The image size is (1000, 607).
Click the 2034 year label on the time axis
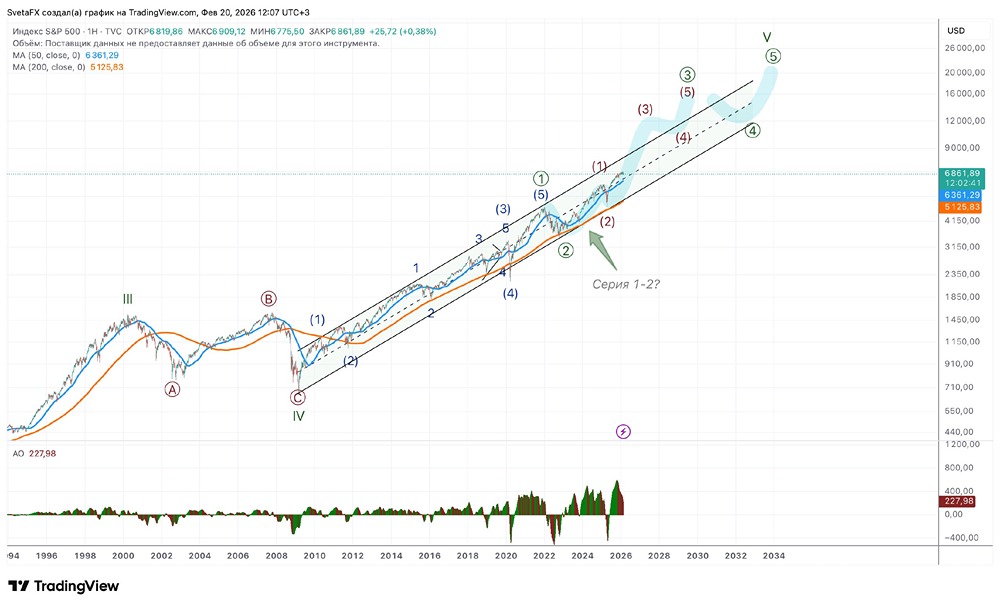click(x=774, y=555)
